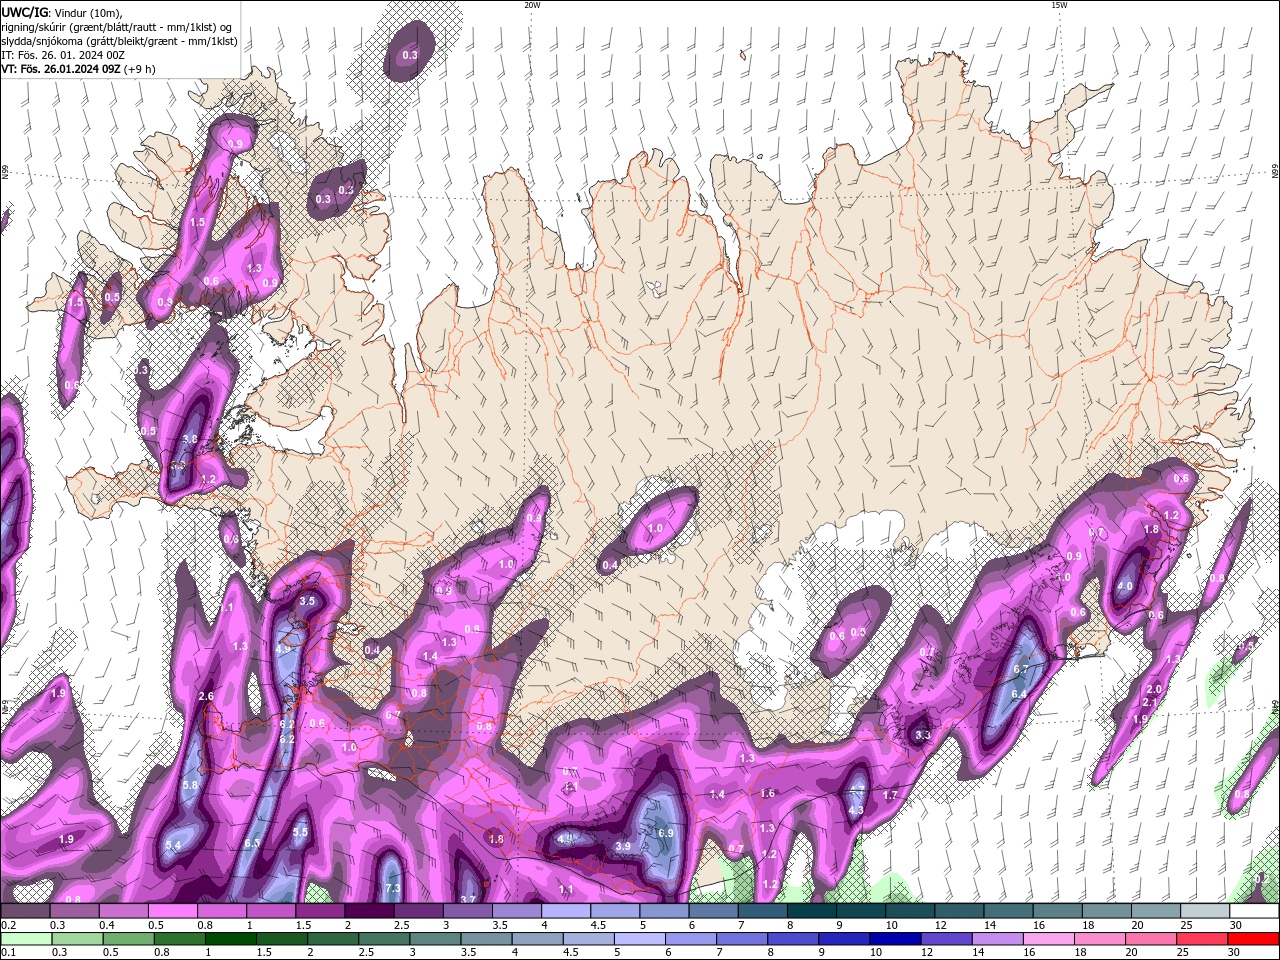Viewport: 1280px width, 960px height.
Task: Pick the periwinkle 4–4.5 snow legend swatch
Action: 567,911
